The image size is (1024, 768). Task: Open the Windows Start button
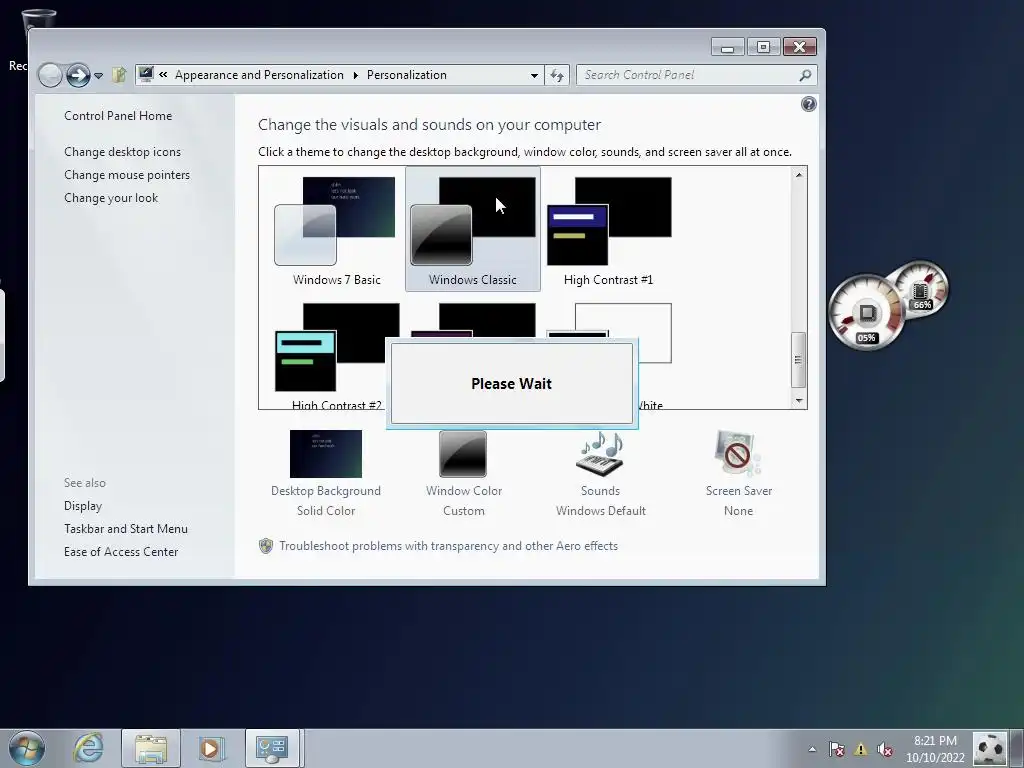tap(27, 748)
